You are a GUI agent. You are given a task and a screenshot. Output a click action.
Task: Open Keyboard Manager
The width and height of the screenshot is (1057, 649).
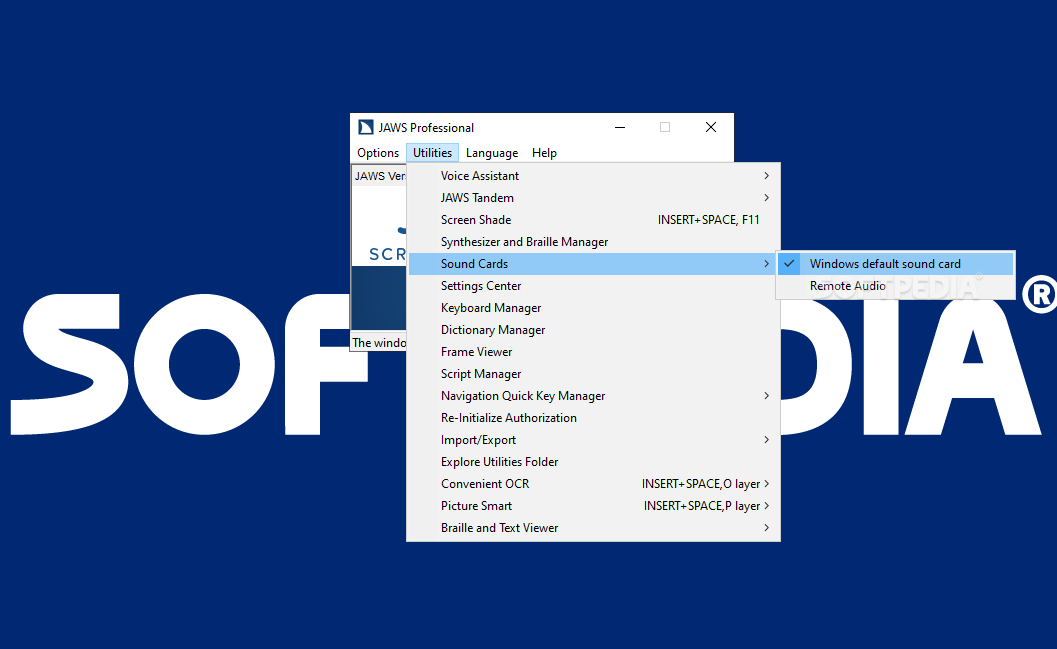(594, 308)
